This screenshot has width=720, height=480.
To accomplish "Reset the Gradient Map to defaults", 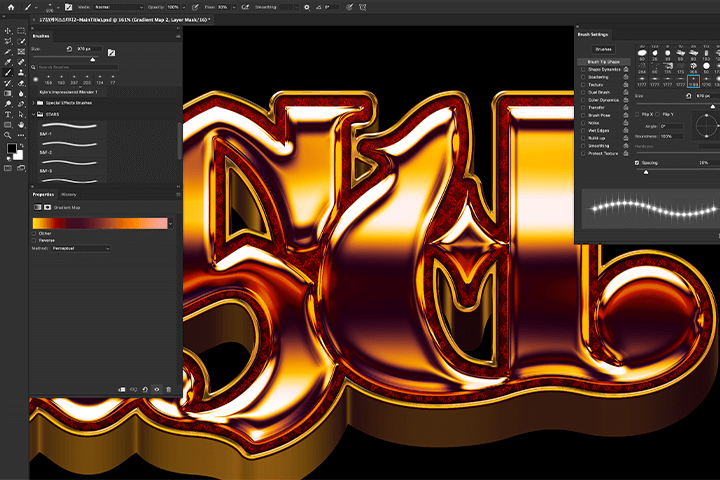I will tap(145, 390).
